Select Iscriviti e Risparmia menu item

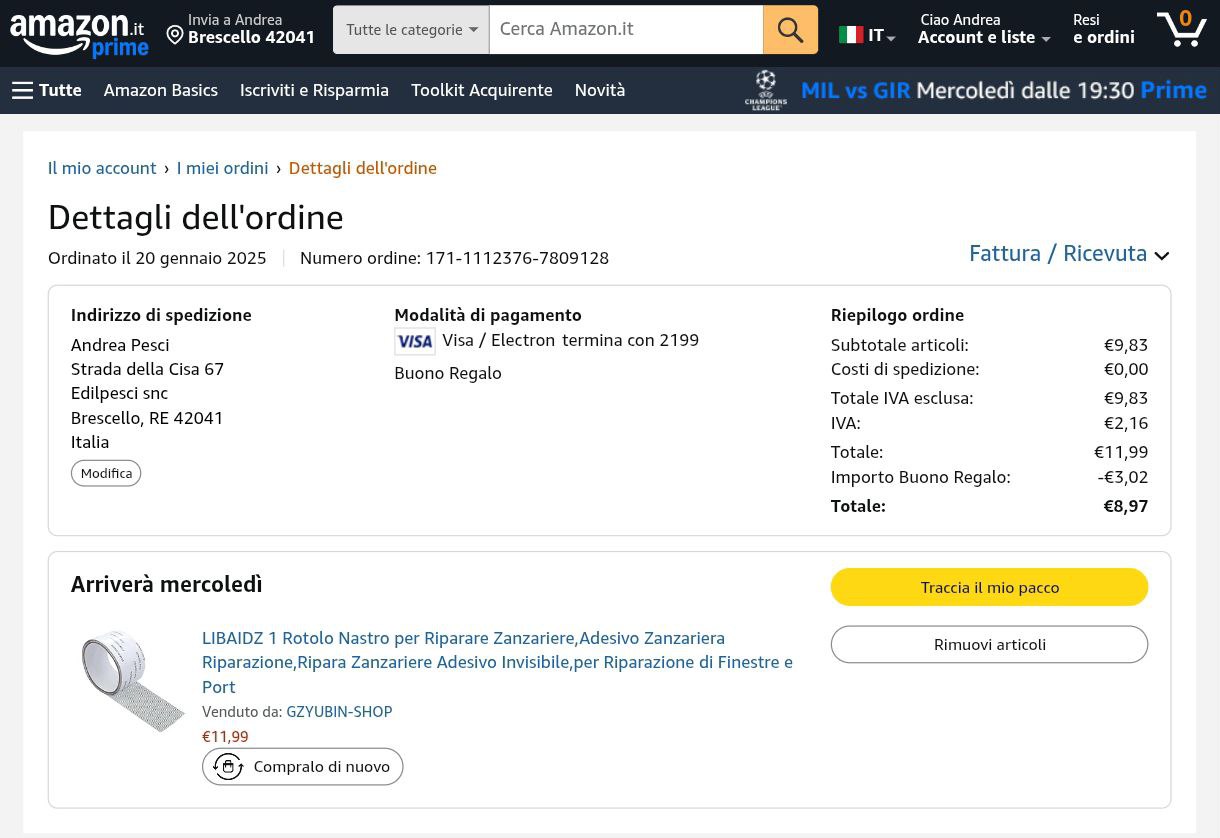point(314,90)
